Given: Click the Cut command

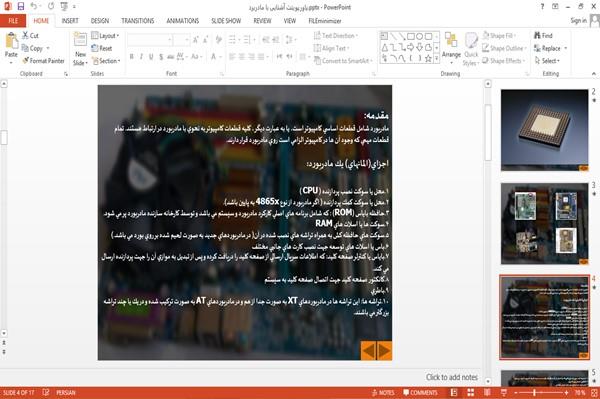Looking at the screenshot, I should coord(30,36).
